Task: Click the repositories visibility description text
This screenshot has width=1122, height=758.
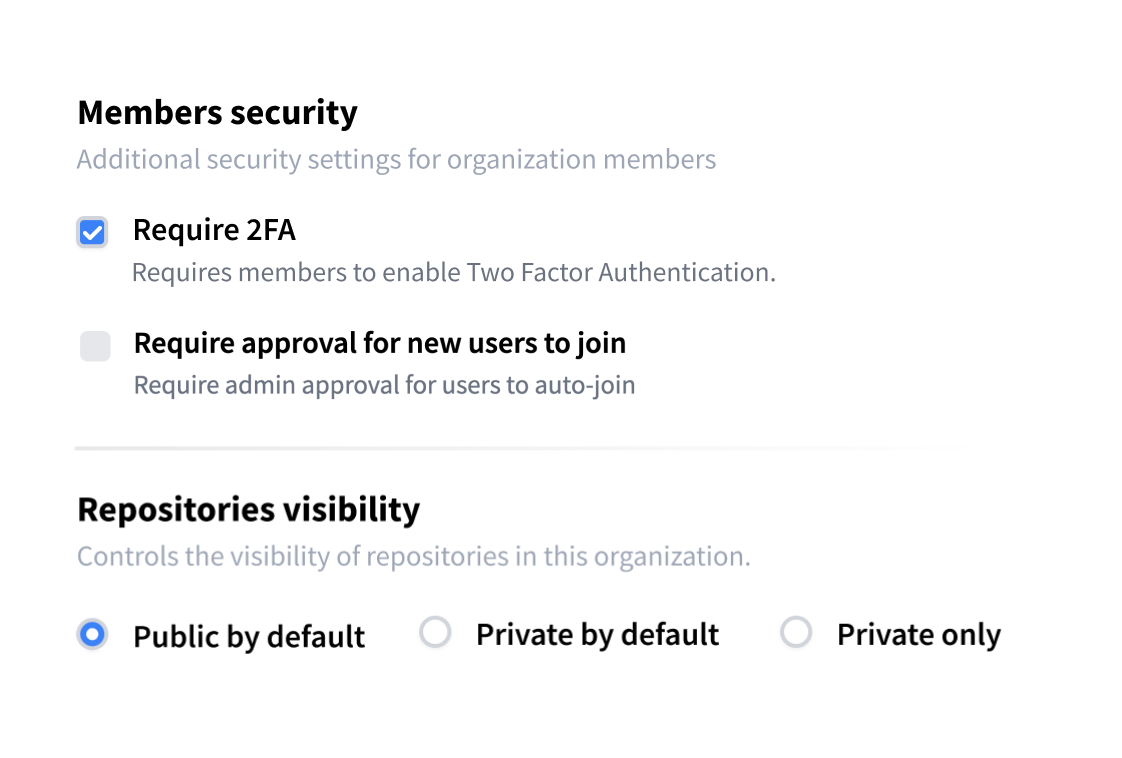Action: [413, 556]
